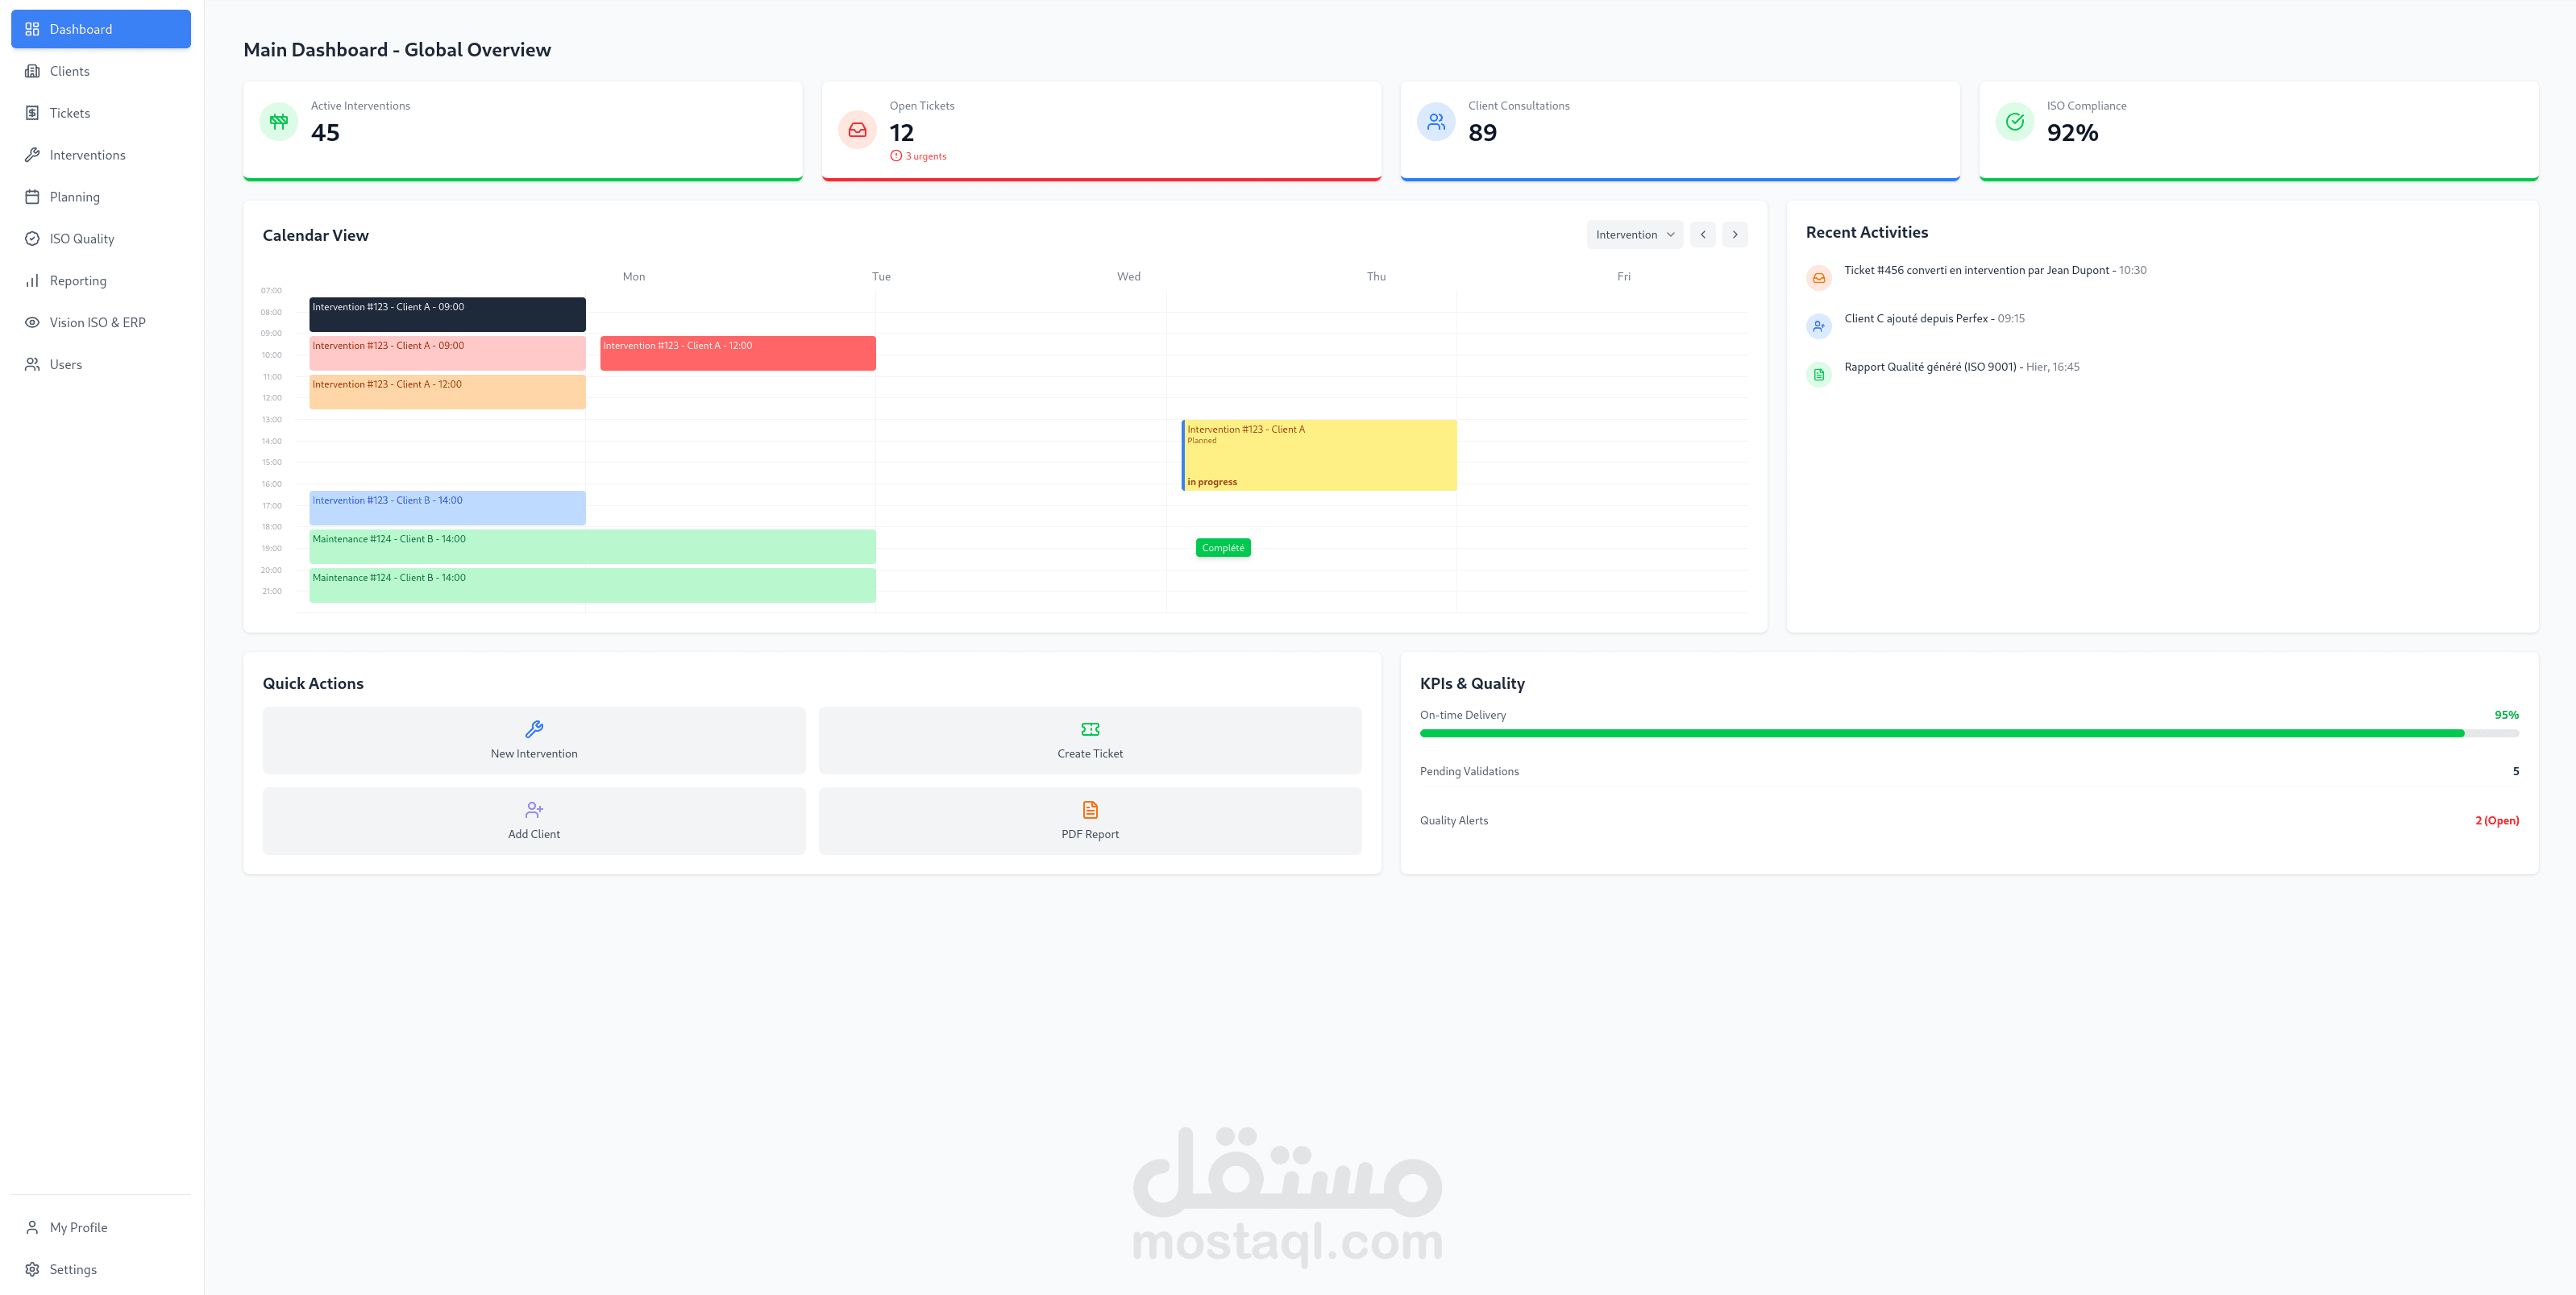
Task: Select the second Maintenance #124 Client B event
Action: (592, 585)
